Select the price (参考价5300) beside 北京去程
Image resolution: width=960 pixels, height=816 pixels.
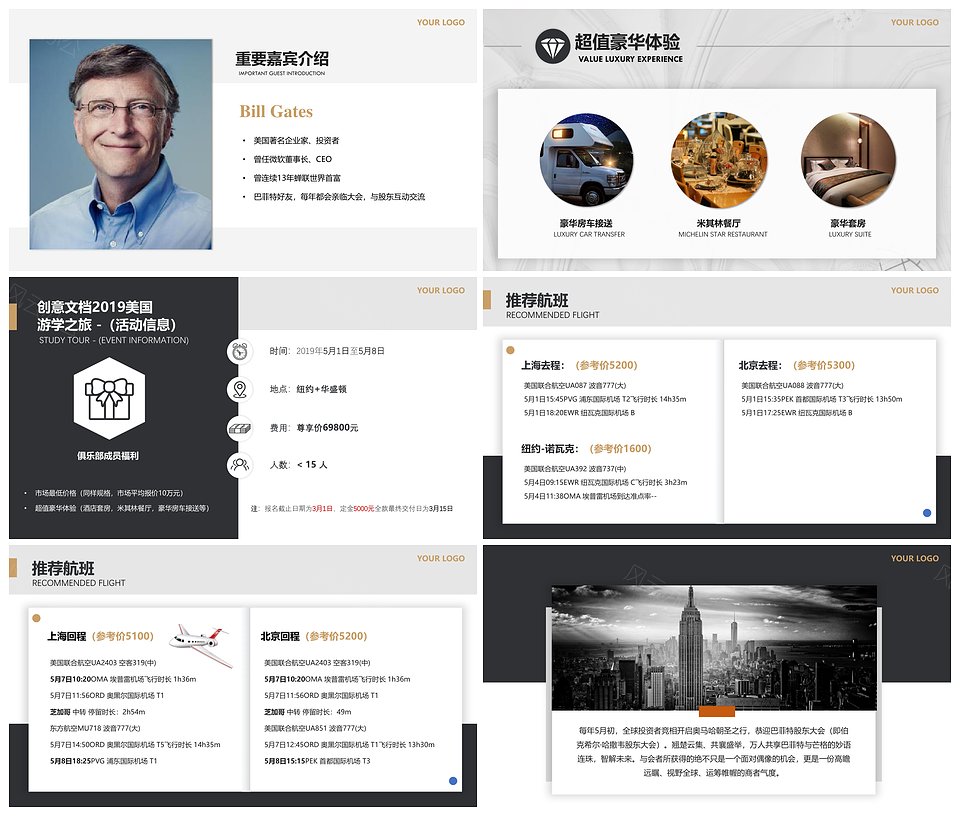pos(823,365)
